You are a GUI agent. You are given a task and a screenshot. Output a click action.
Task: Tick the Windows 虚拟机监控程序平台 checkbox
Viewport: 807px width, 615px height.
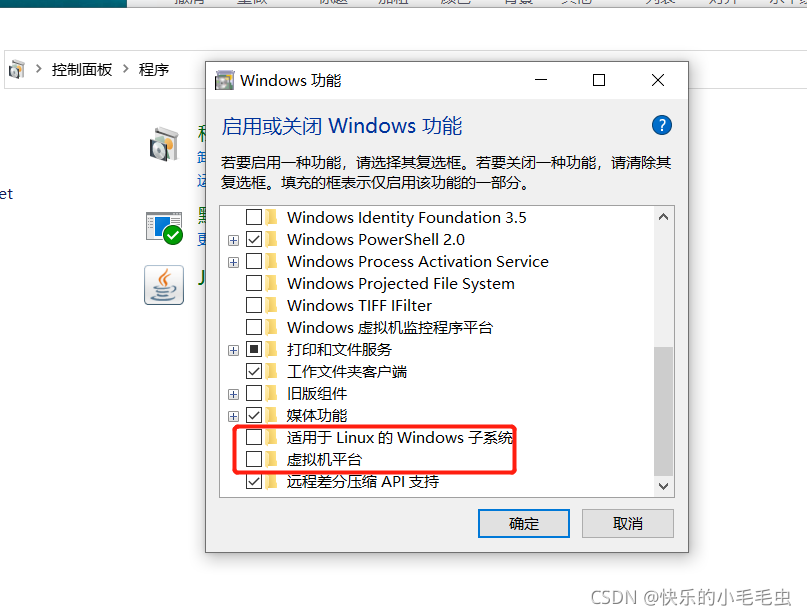(x=254, y=327)
